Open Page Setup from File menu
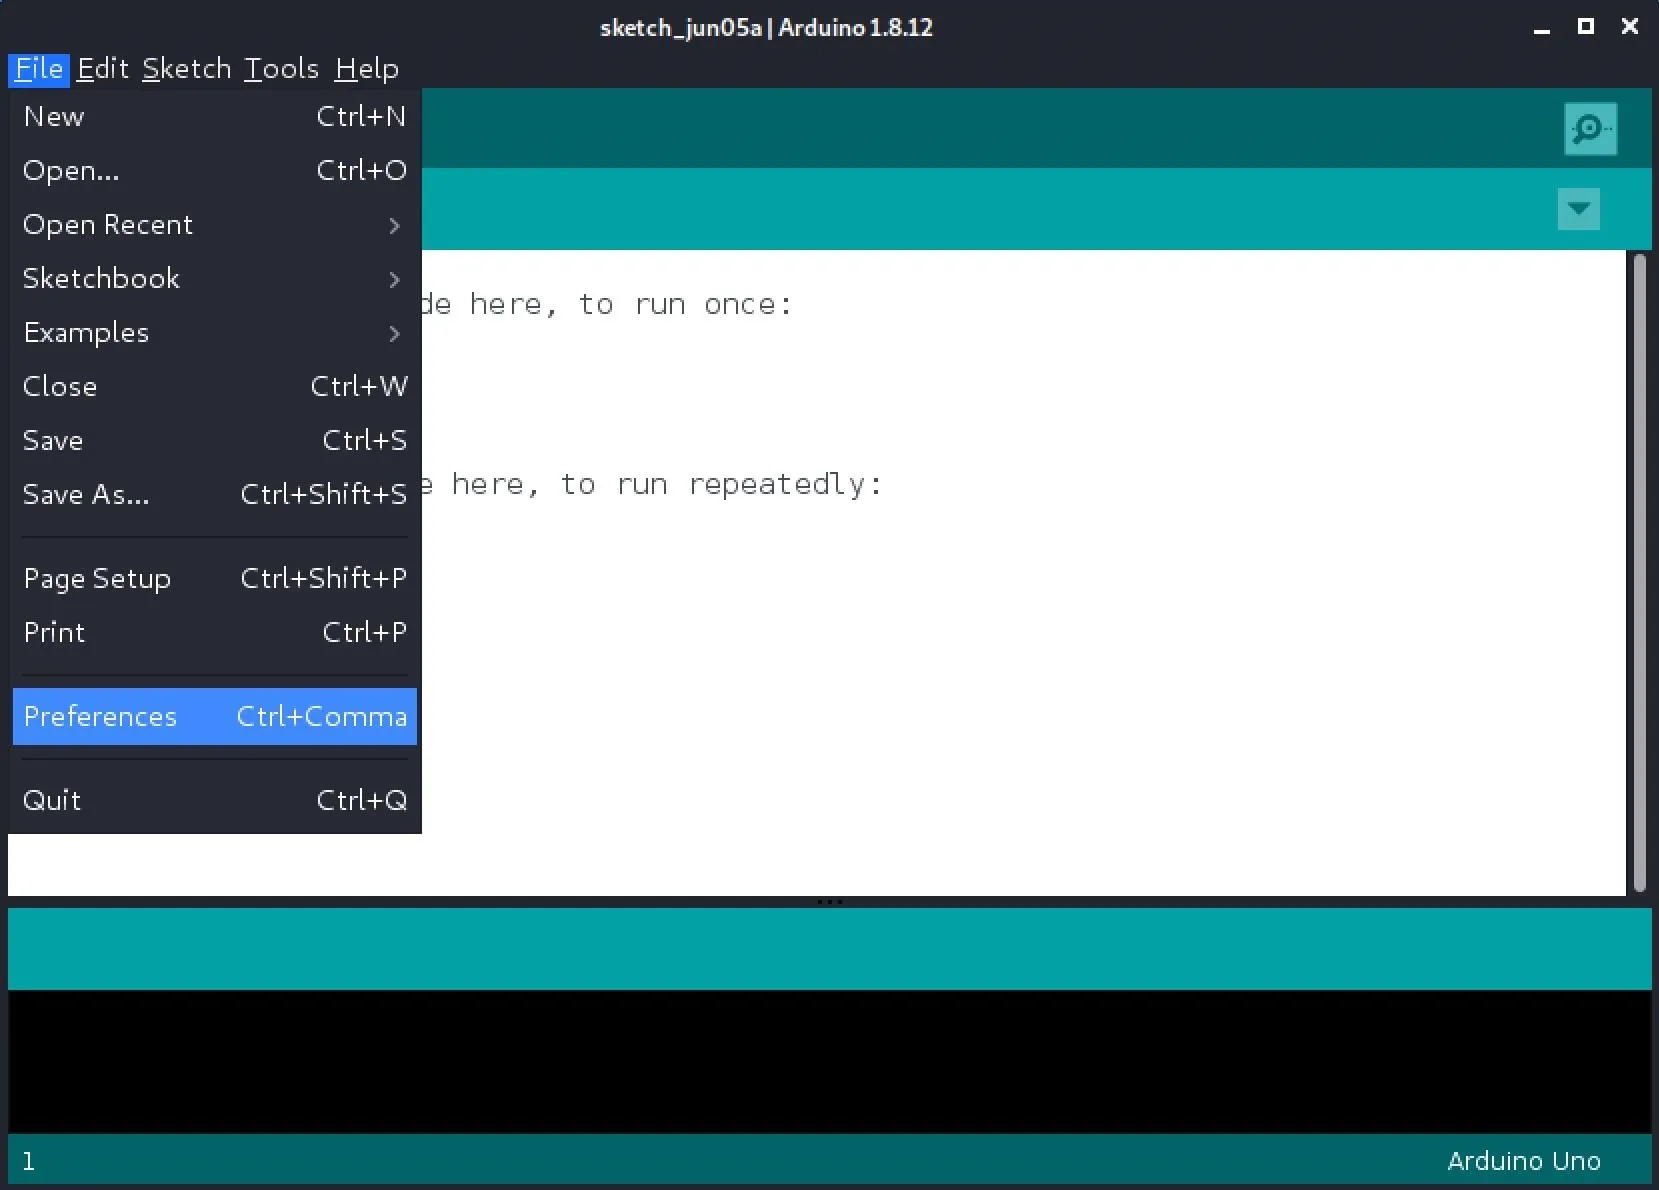The image size is (1659, 1190). (215, 579)
